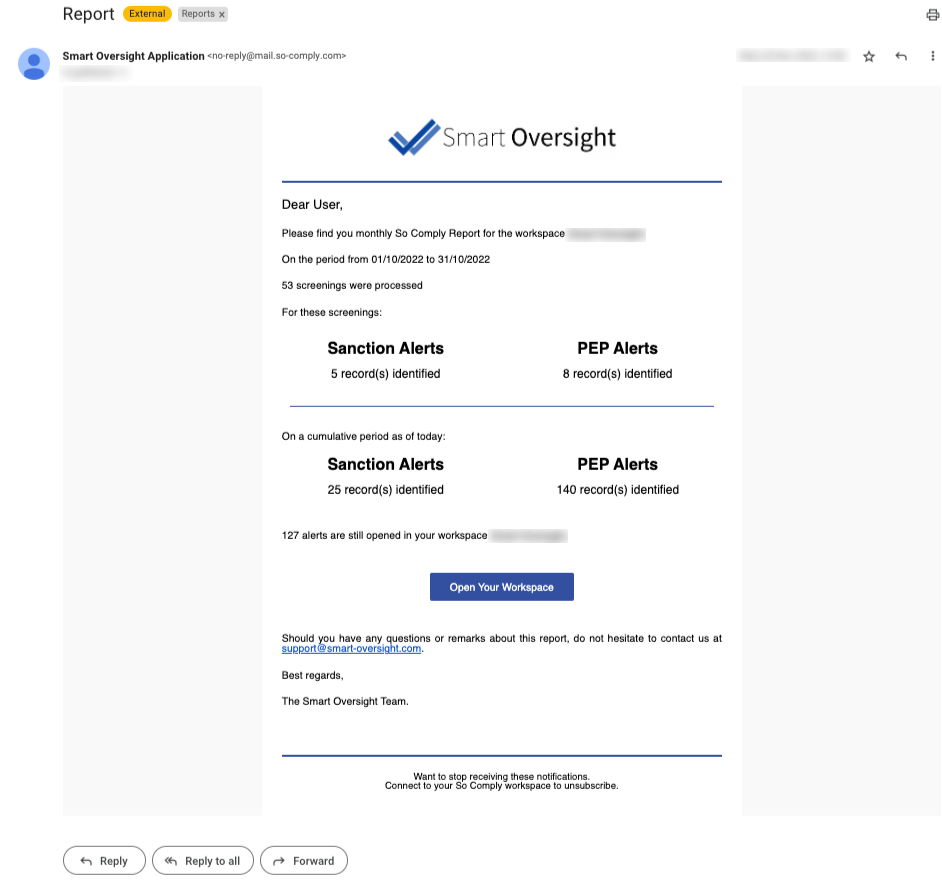942x880 pixels.
Task: Click the '5 record(s) identified' text
Action: point(386,374)
